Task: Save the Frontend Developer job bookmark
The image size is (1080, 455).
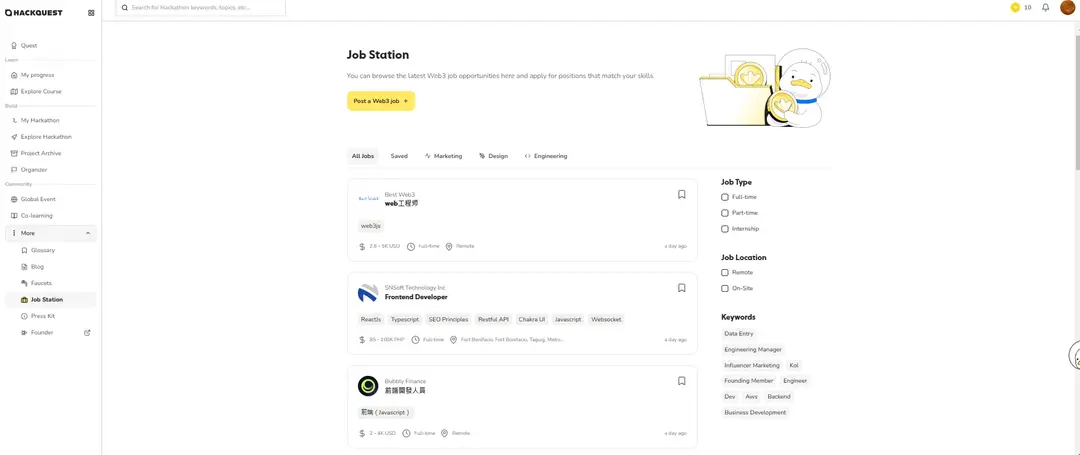Action: (x=681, y=288)
